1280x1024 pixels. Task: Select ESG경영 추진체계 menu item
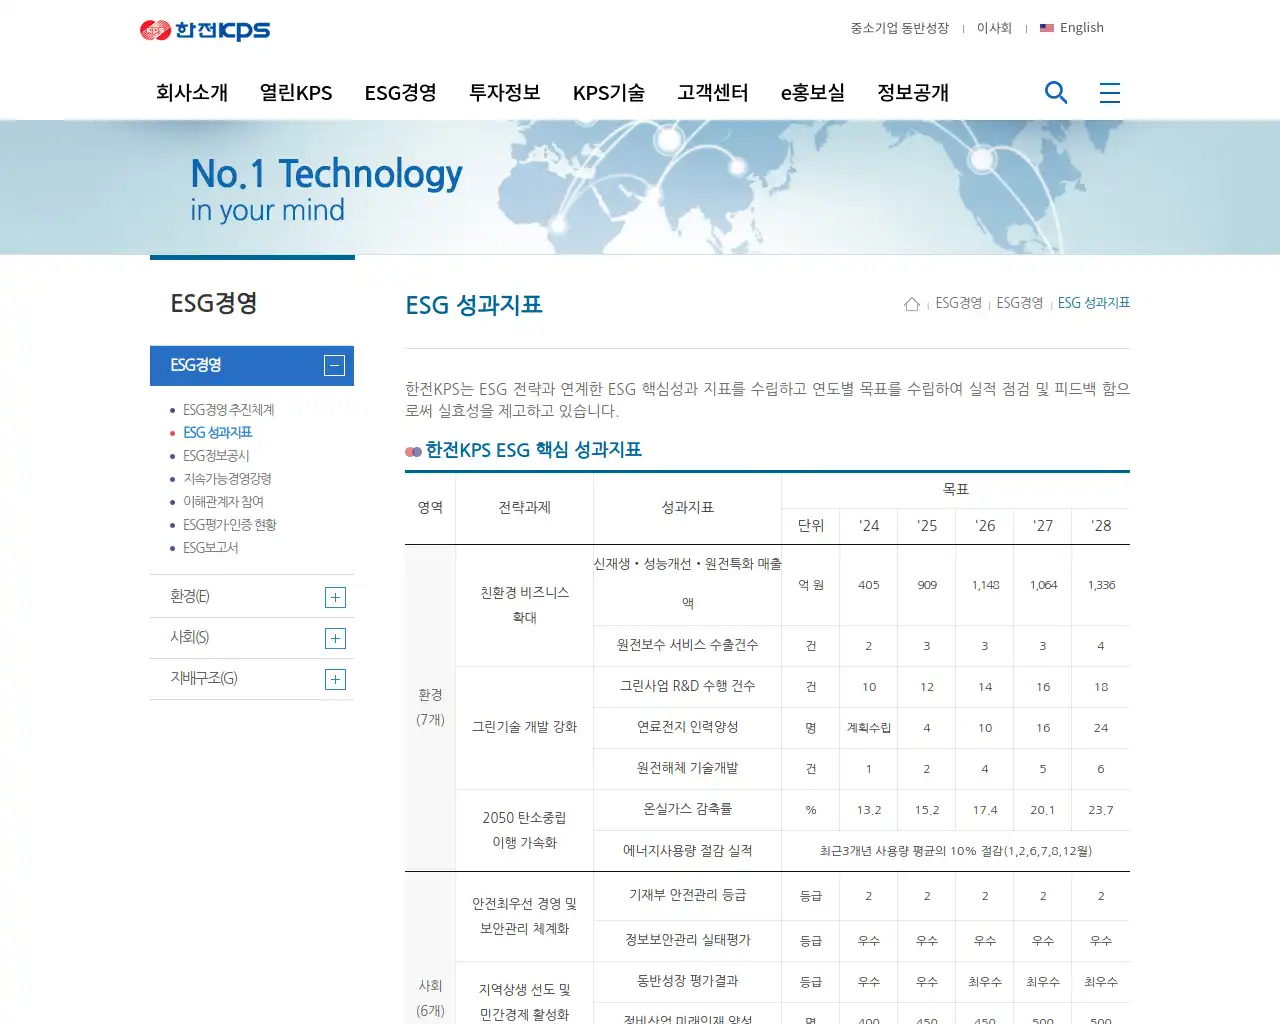[230, 409]
